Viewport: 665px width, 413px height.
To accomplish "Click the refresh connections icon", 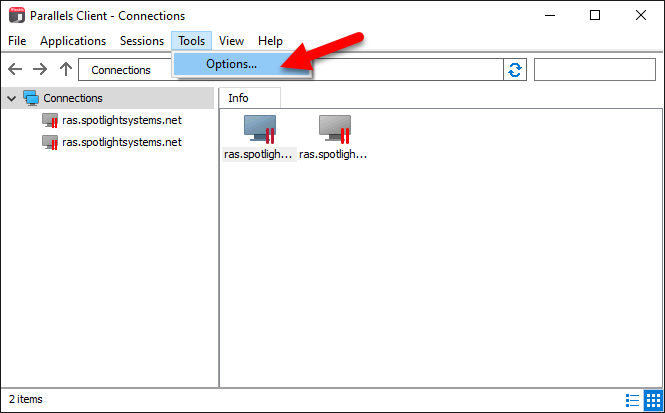I will 515,69.
